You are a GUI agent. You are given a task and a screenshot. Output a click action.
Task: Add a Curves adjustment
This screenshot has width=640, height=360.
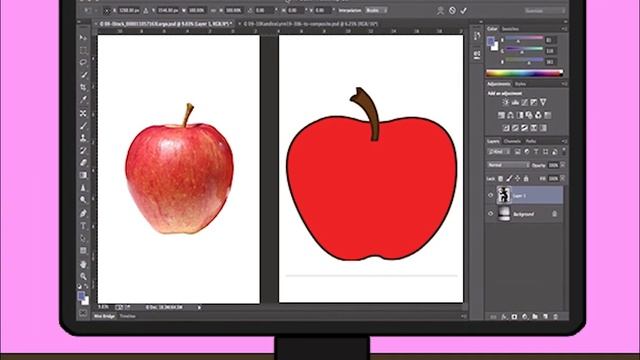524,102
